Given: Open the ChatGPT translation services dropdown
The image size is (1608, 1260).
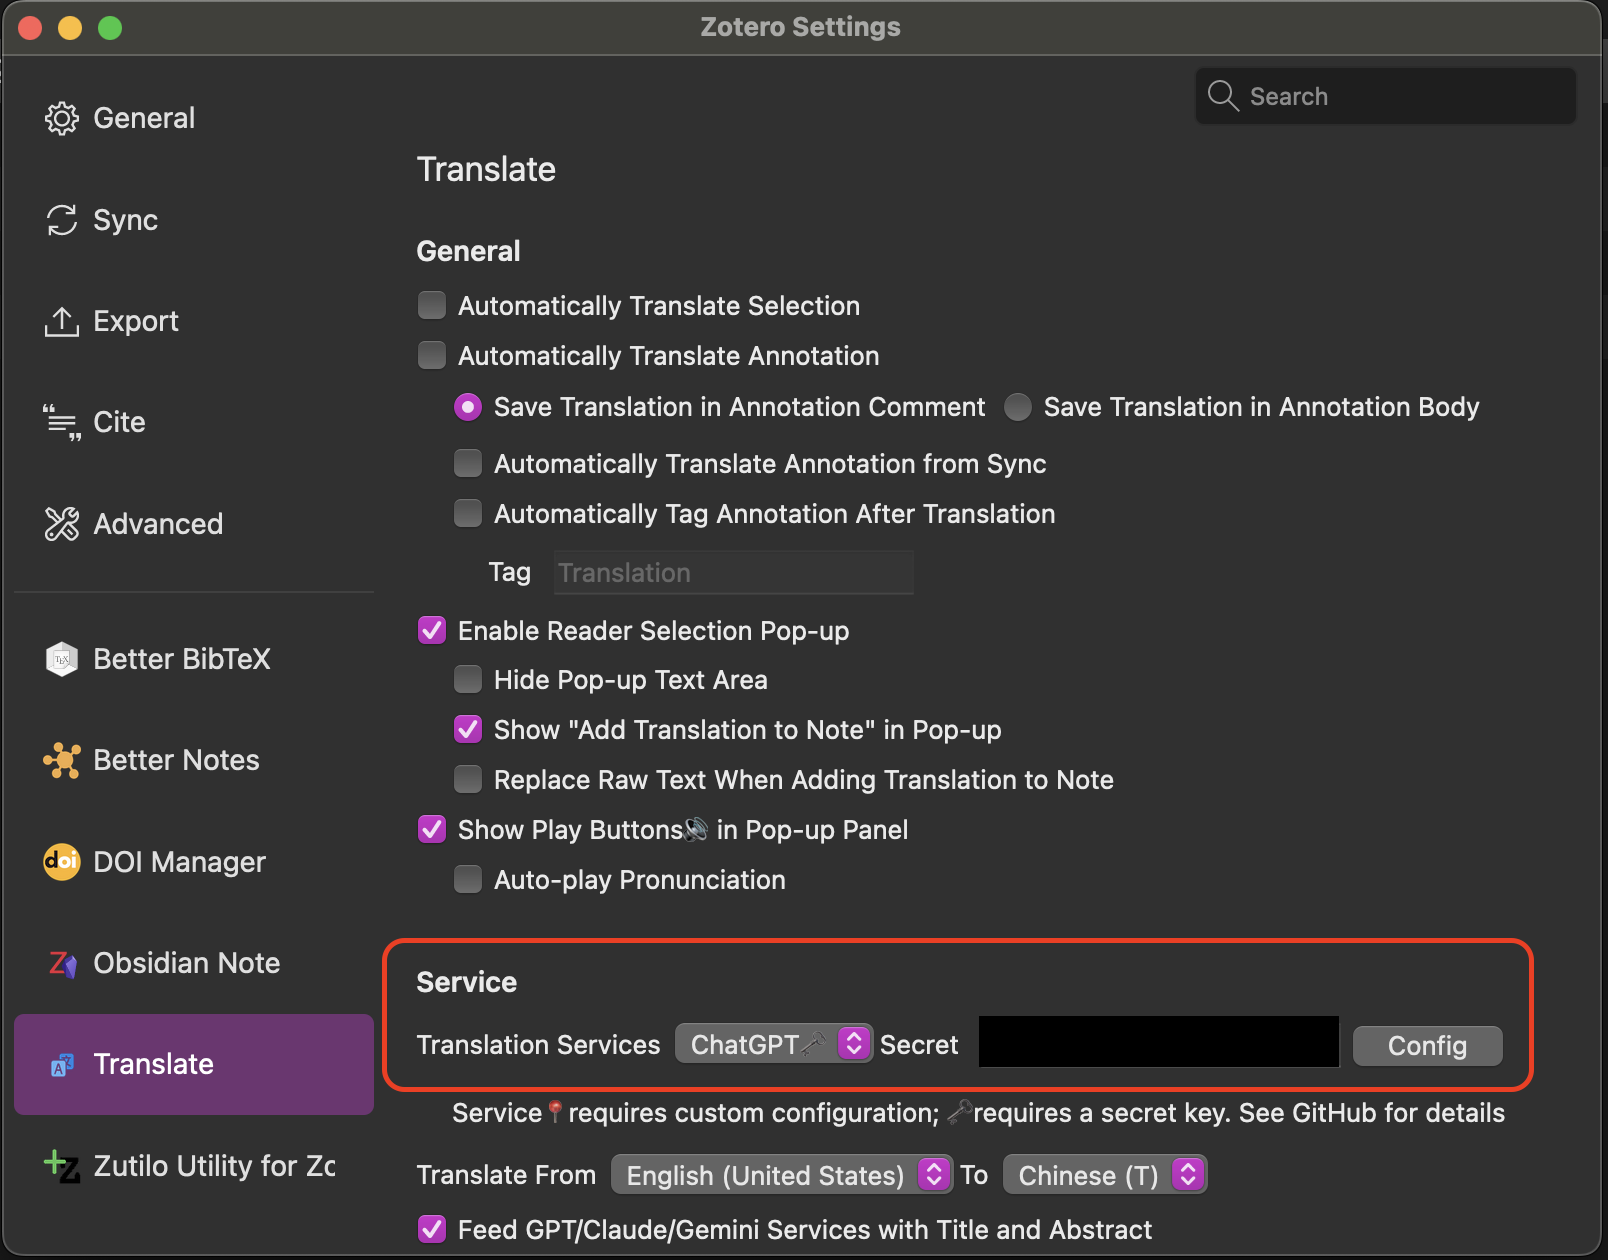Looking at the screenshot, I should (773, 1045).
